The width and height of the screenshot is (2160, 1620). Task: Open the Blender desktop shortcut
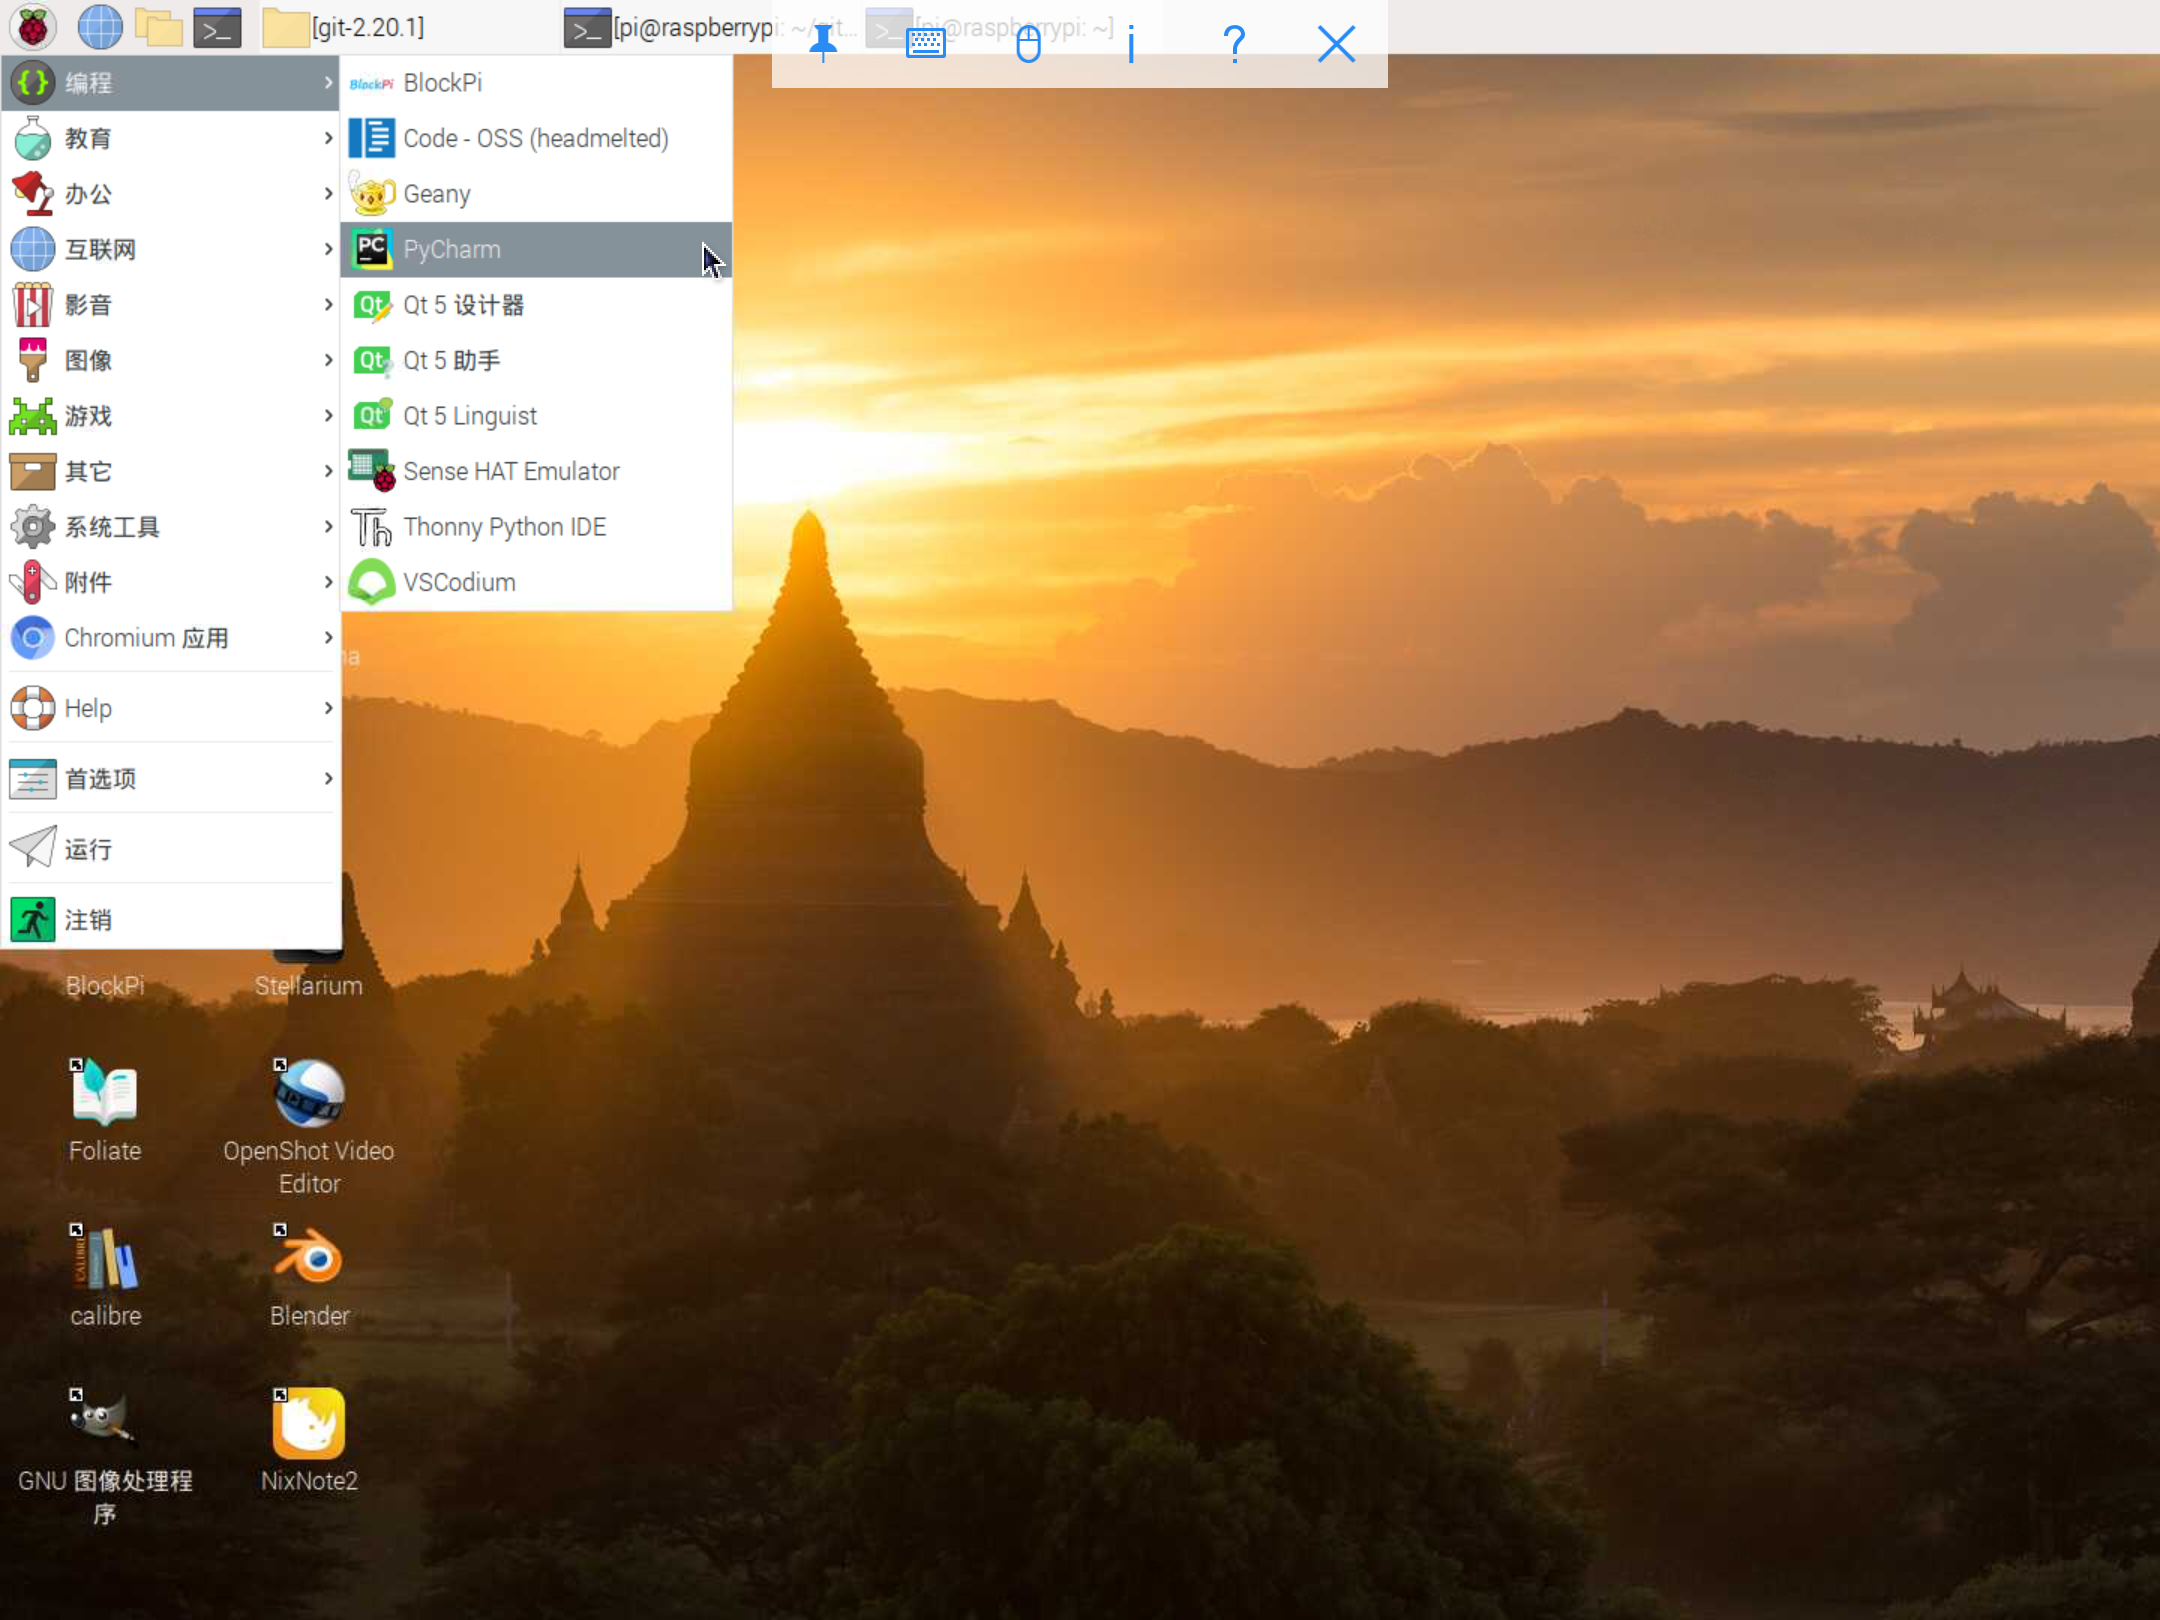coord(309,1275)
